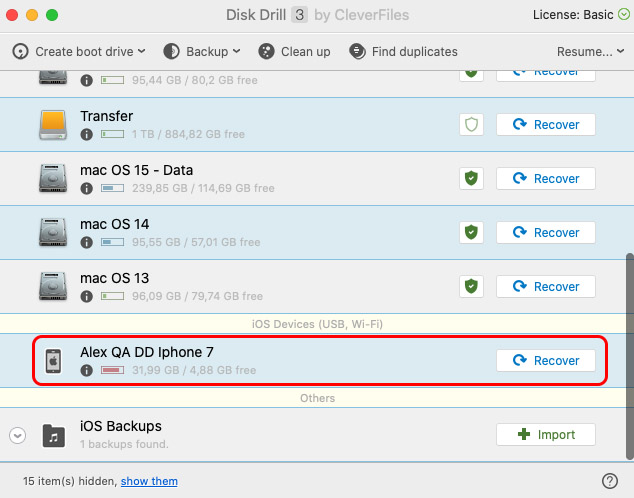Click the 239,85 GB / 114,69 GB free text
The height and width of the screenshot is (498, 634).
click(203, 188)
